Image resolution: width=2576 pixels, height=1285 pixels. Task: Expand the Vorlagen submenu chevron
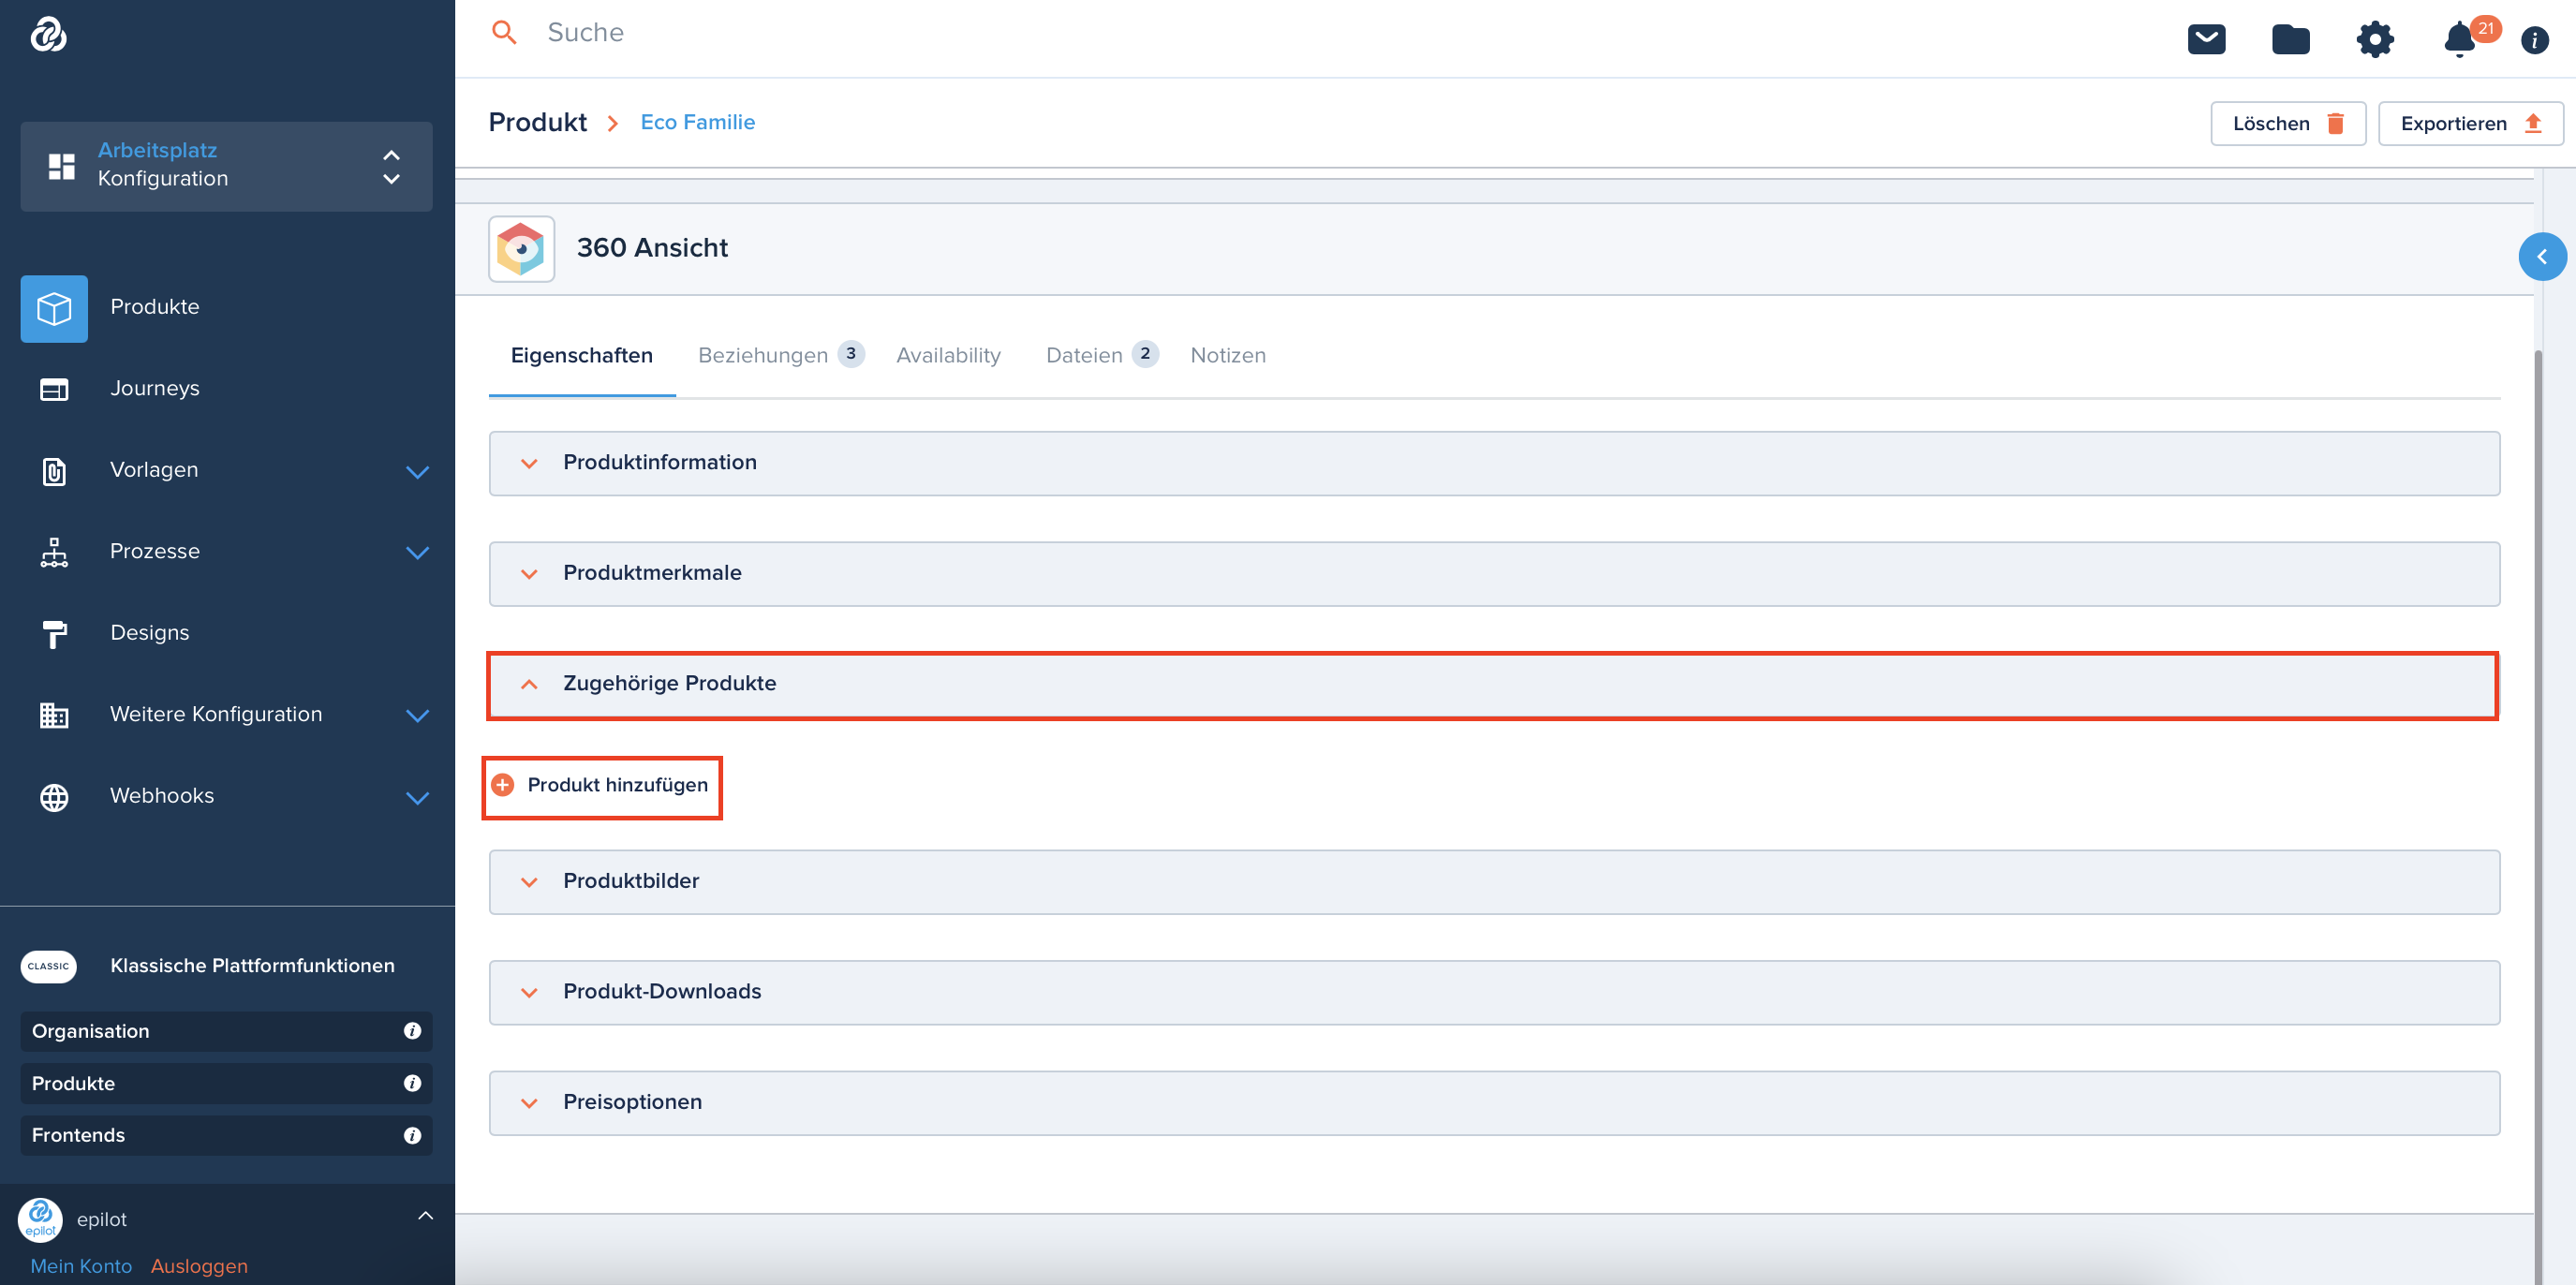tap(418, 472)
